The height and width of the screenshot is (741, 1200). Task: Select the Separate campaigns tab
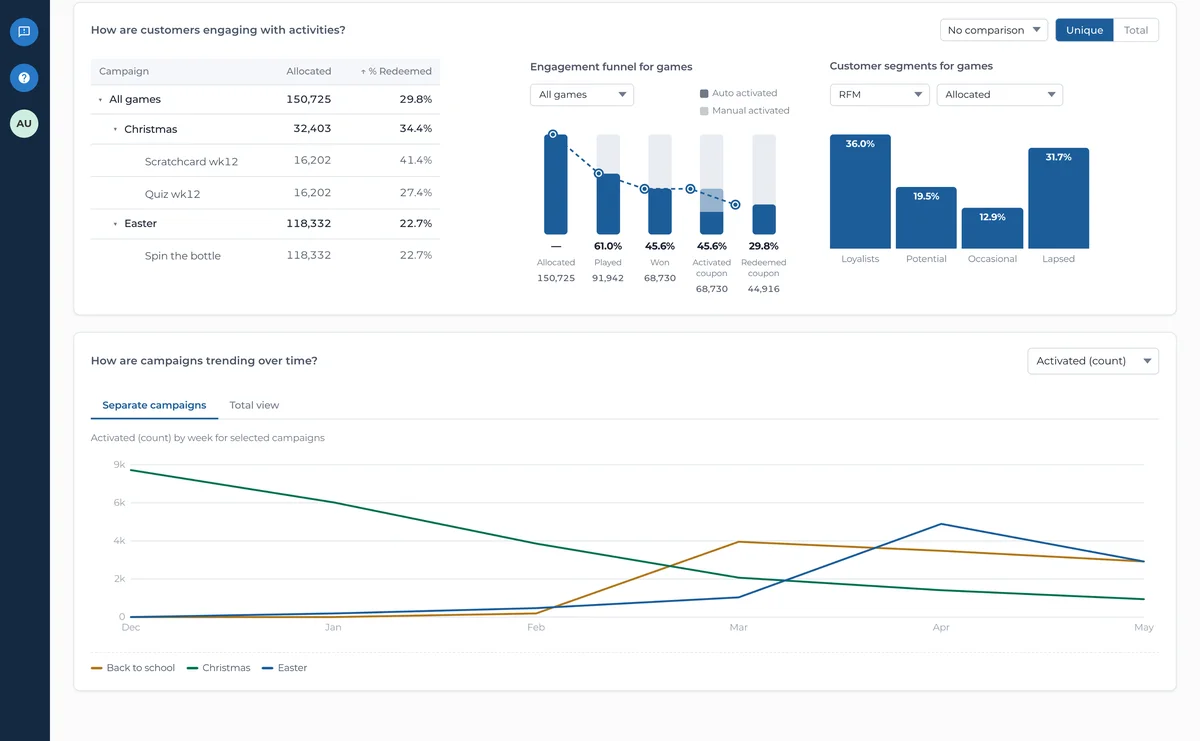pyautogui.click(x=154, y=405)
